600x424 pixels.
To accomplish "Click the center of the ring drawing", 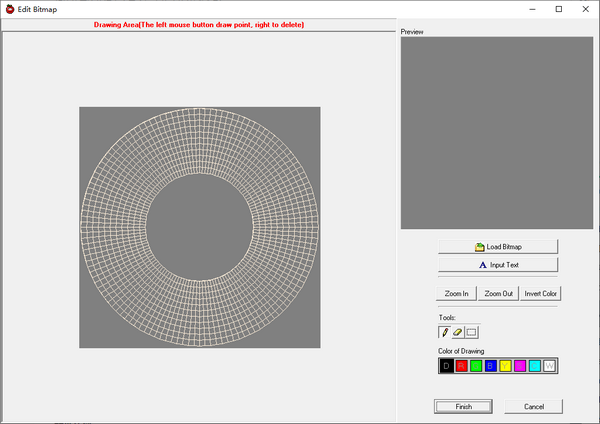I will pos(200,228).
